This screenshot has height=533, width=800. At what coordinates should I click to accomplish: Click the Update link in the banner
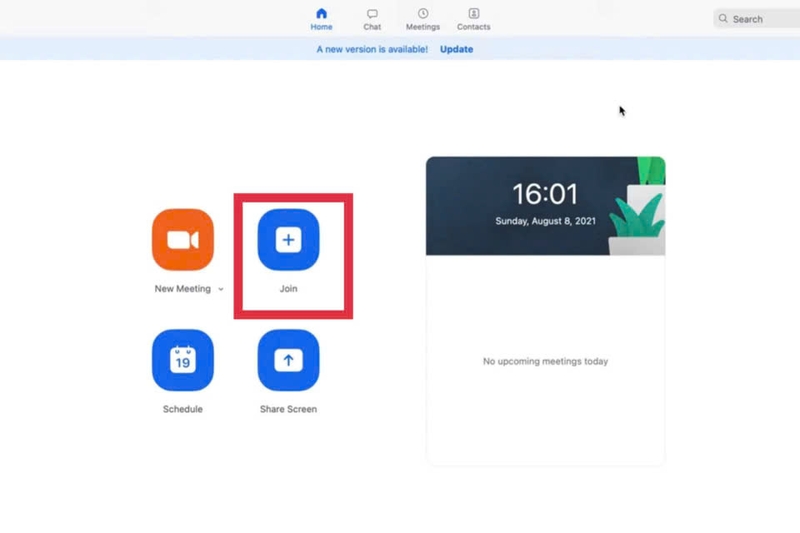coord(457,49)
